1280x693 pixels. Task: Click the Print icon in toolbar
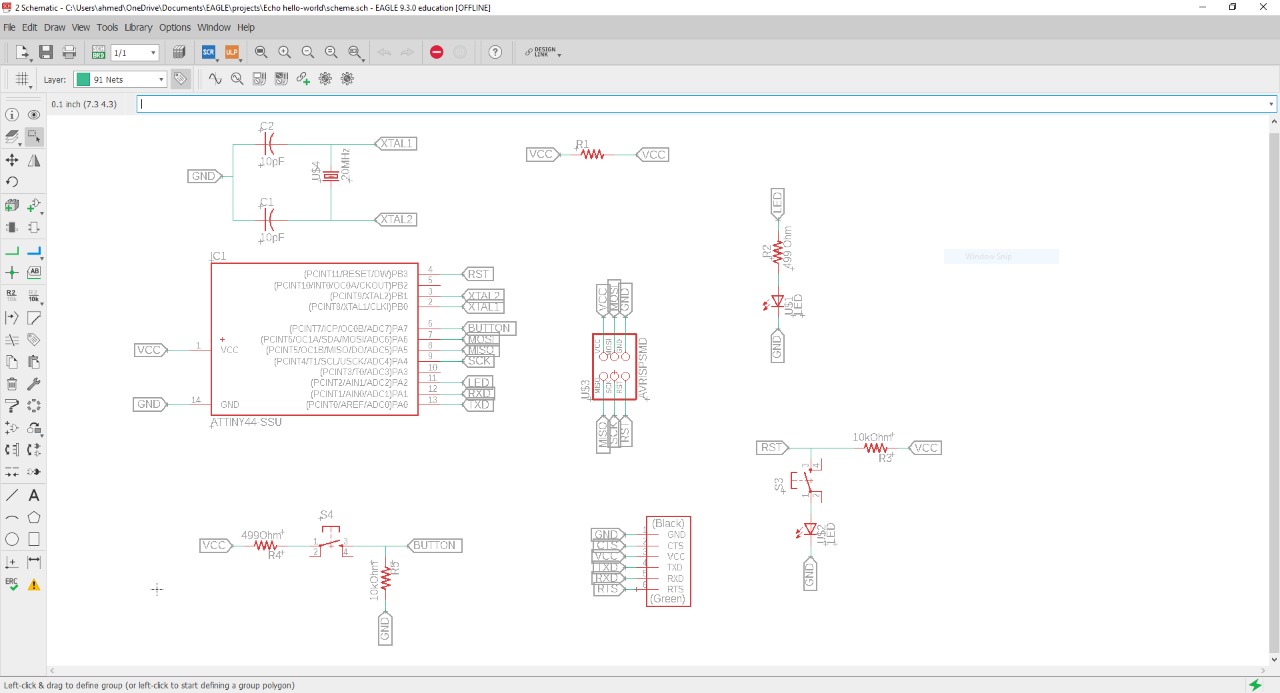[69, 52]
